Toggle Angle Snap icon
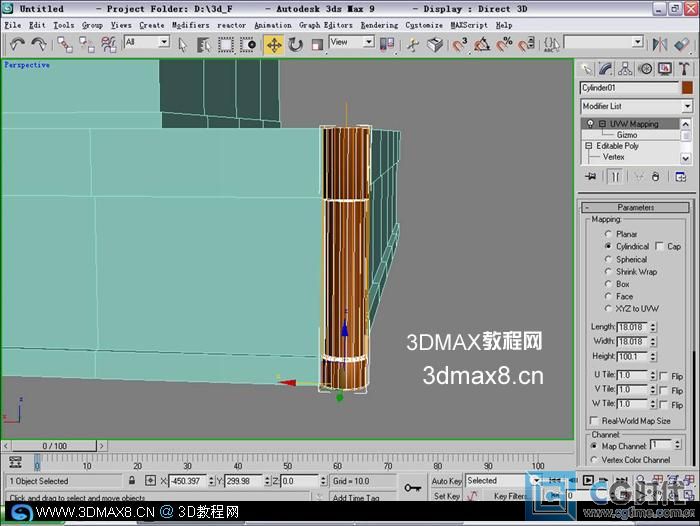Viewport: 700px width, 526px height. (x=482, y=44)
